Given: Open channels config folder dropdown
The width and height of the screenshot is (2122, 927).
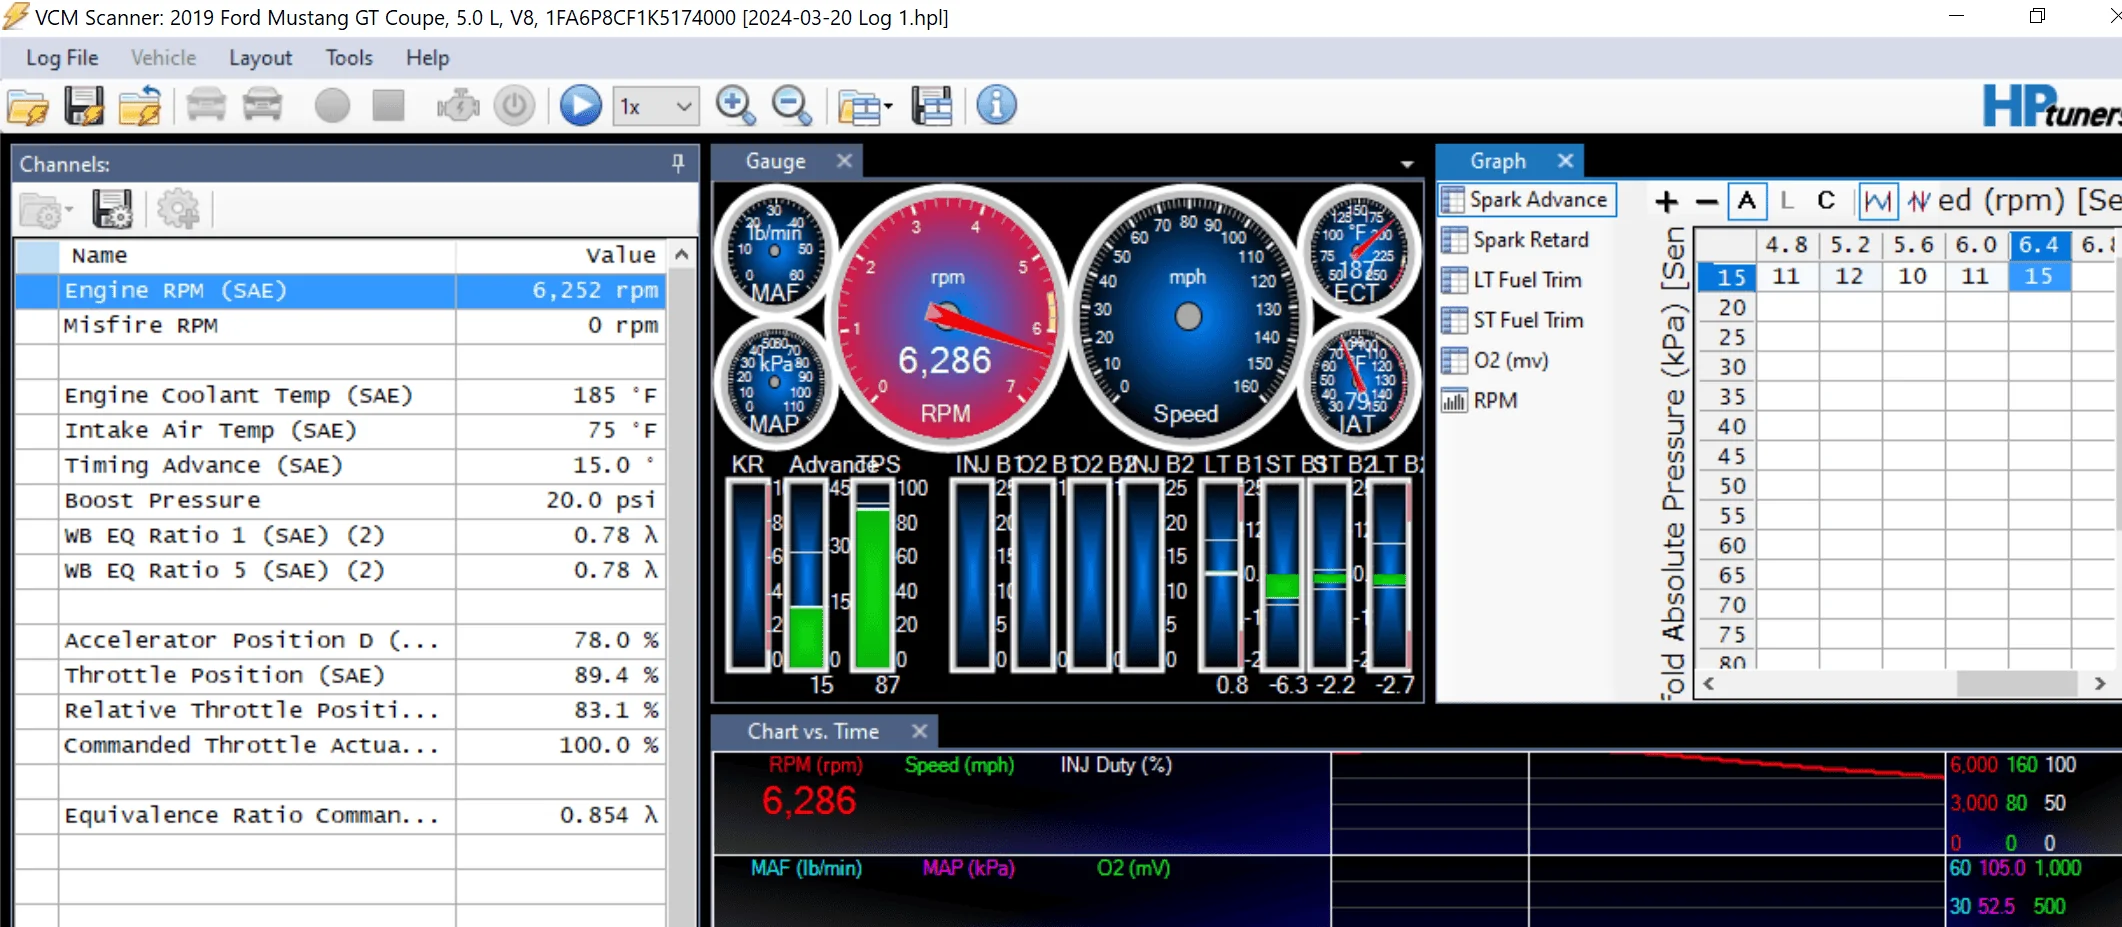Looking at the screenshot, I should click(46, 210).
